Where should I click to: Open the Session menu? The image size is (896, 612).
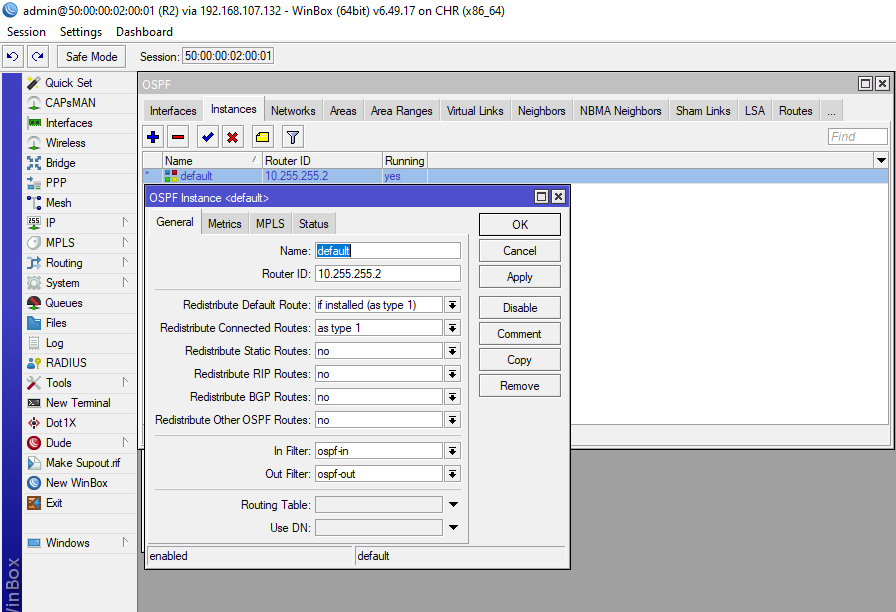coord(26,31)
